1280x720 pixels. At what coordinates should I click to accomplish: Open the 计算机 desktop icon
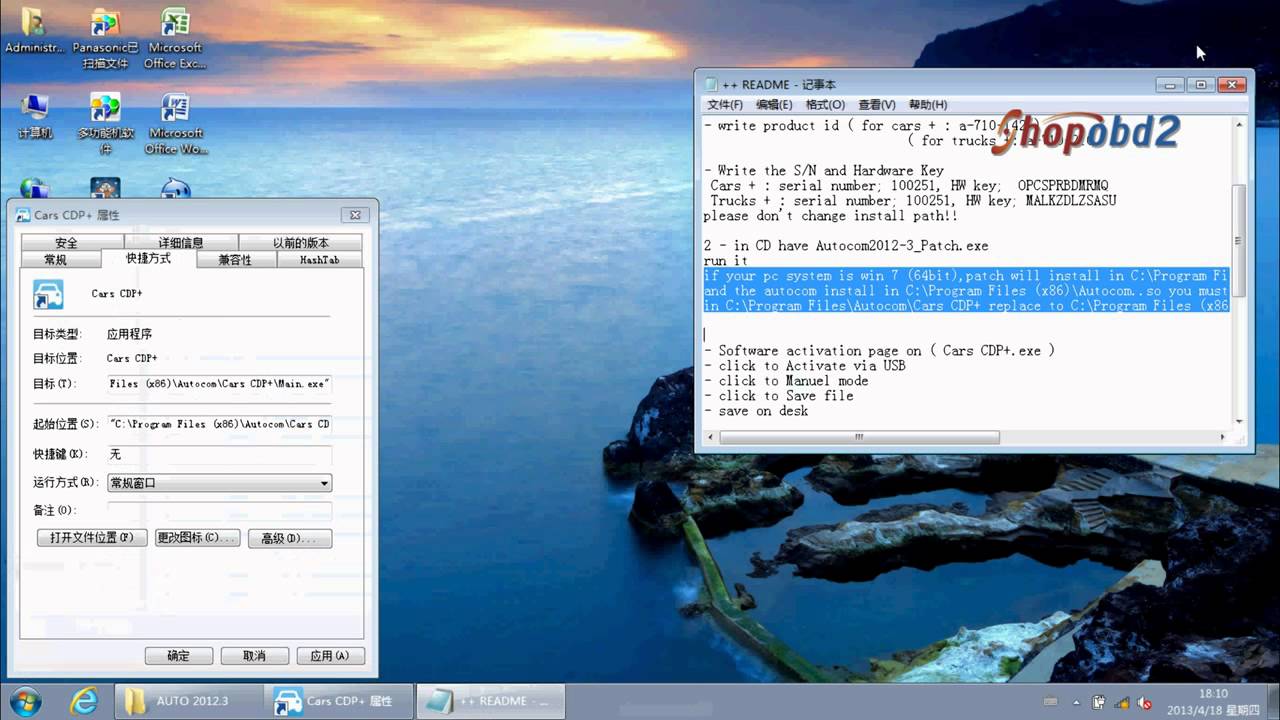pos(33,116)
